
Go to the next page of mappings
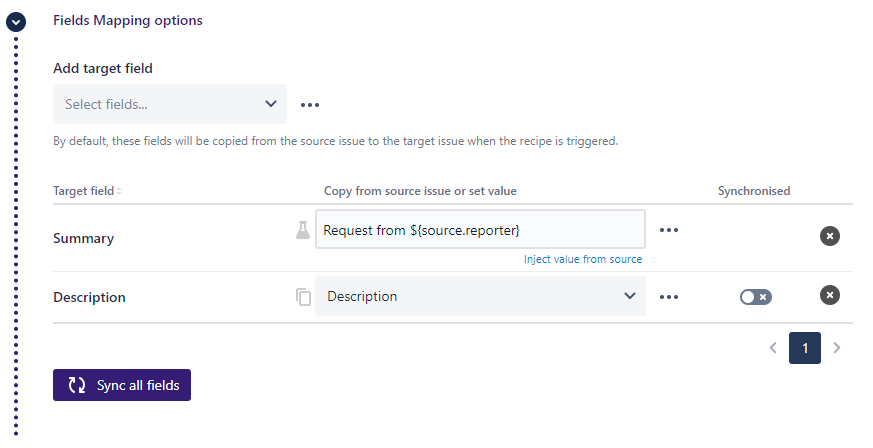tap(837, 348)
